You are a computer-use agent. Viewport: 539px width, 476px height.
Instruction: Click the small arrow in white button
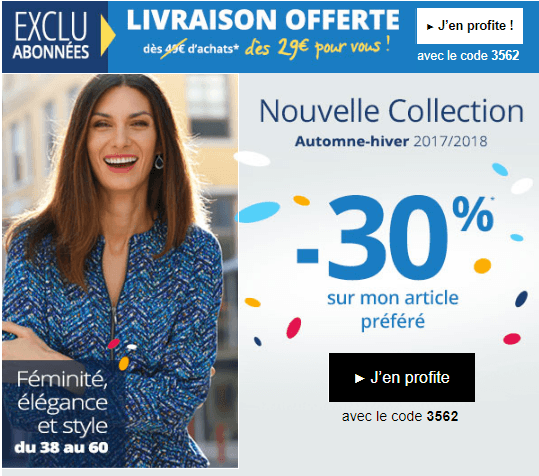click(x=430, y=27)
